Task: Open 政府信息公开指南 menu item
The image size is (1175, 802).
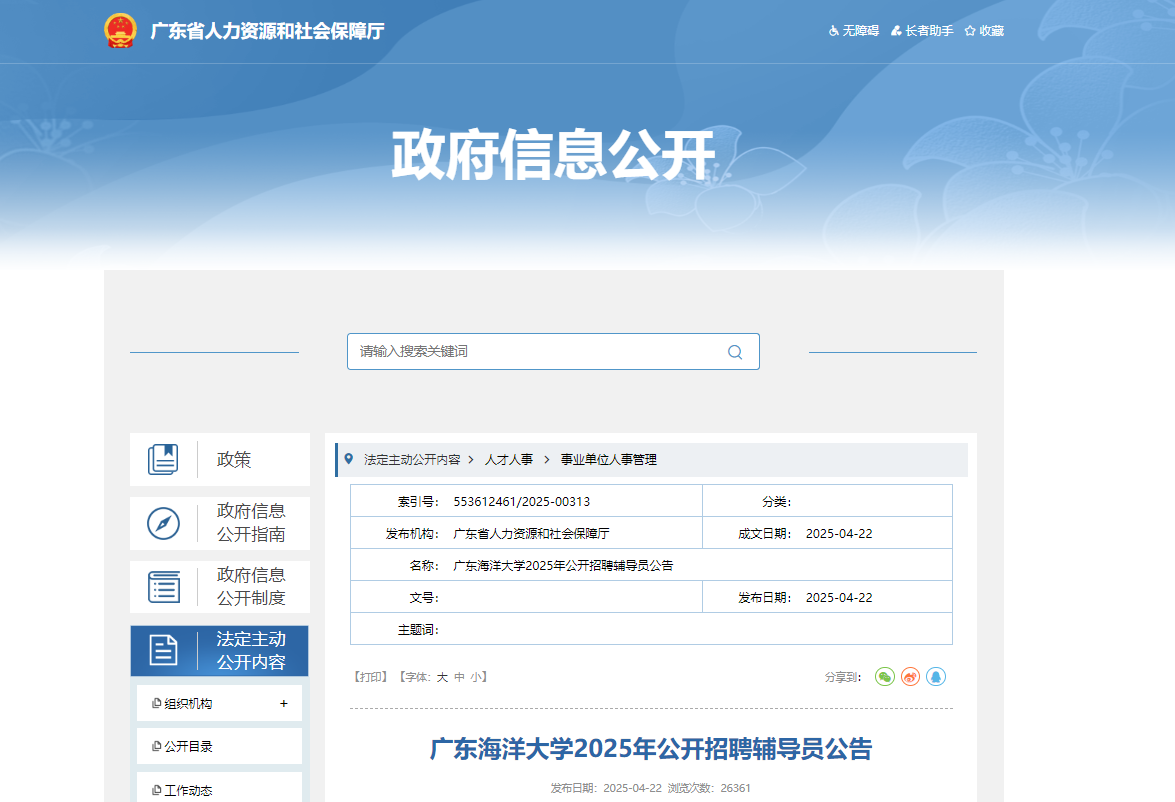Action: pyautogui.click(x=220, y=523)
